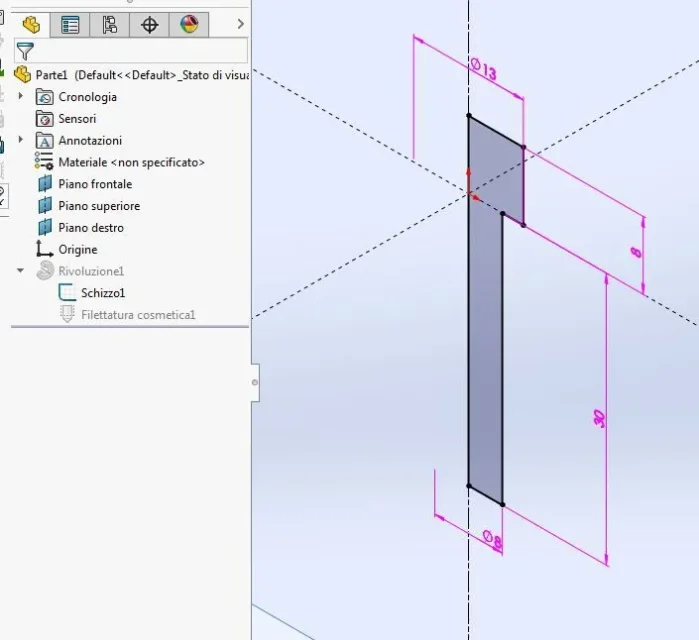
Task: Open the FeatureManager design tree tab
Action: coord(31,25)
